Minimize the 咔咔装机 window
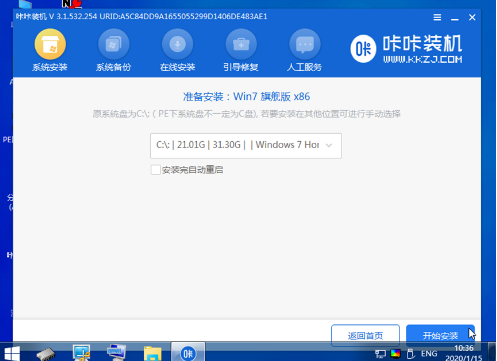The width and height of the screenshot is (497, 361). 455,18
